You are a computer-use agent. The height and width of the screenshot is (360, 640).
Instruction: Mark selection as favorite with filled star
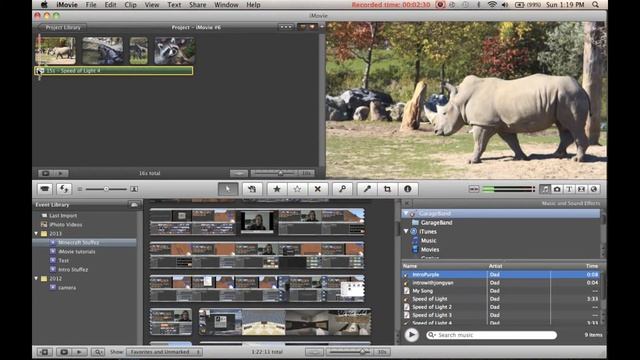277,189
